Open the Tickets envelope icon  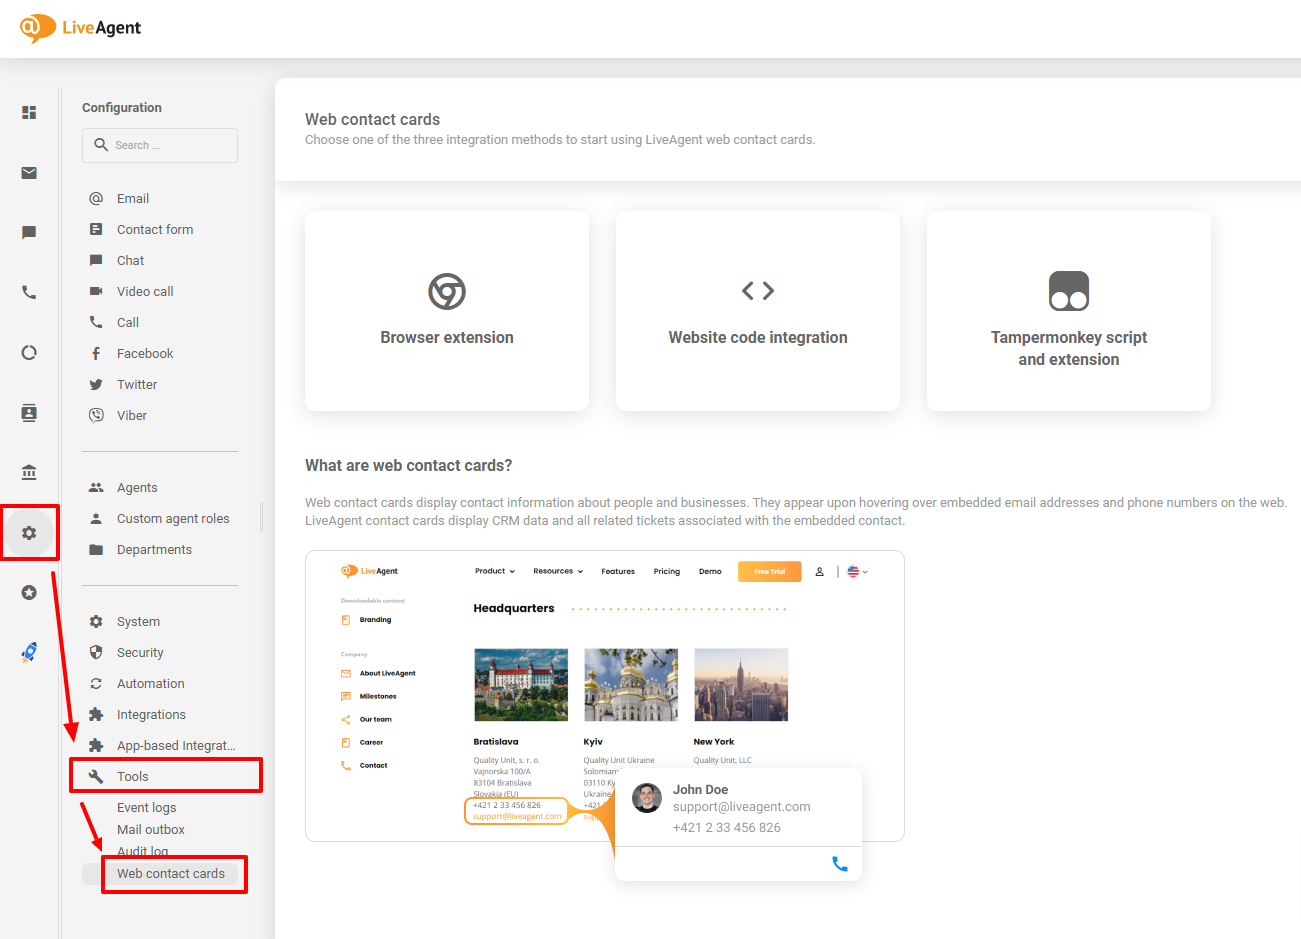[x=29, y=172]
